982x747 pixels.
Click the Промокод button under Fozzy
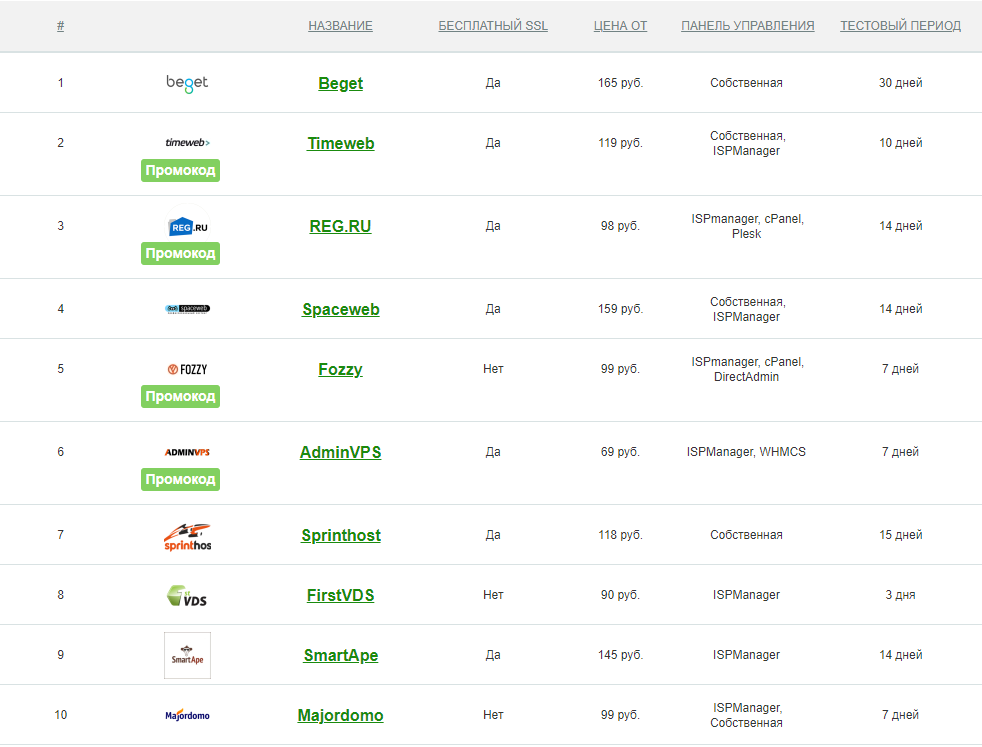pos(180,397)
